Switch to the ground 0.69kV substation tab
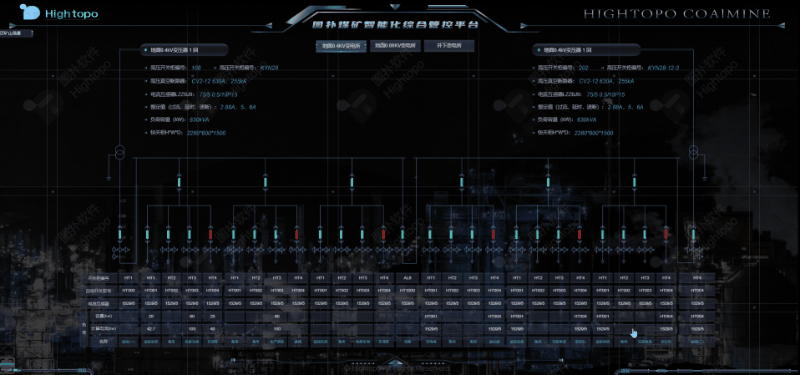This screenshot has height=375, width=800. click(395, 46)
